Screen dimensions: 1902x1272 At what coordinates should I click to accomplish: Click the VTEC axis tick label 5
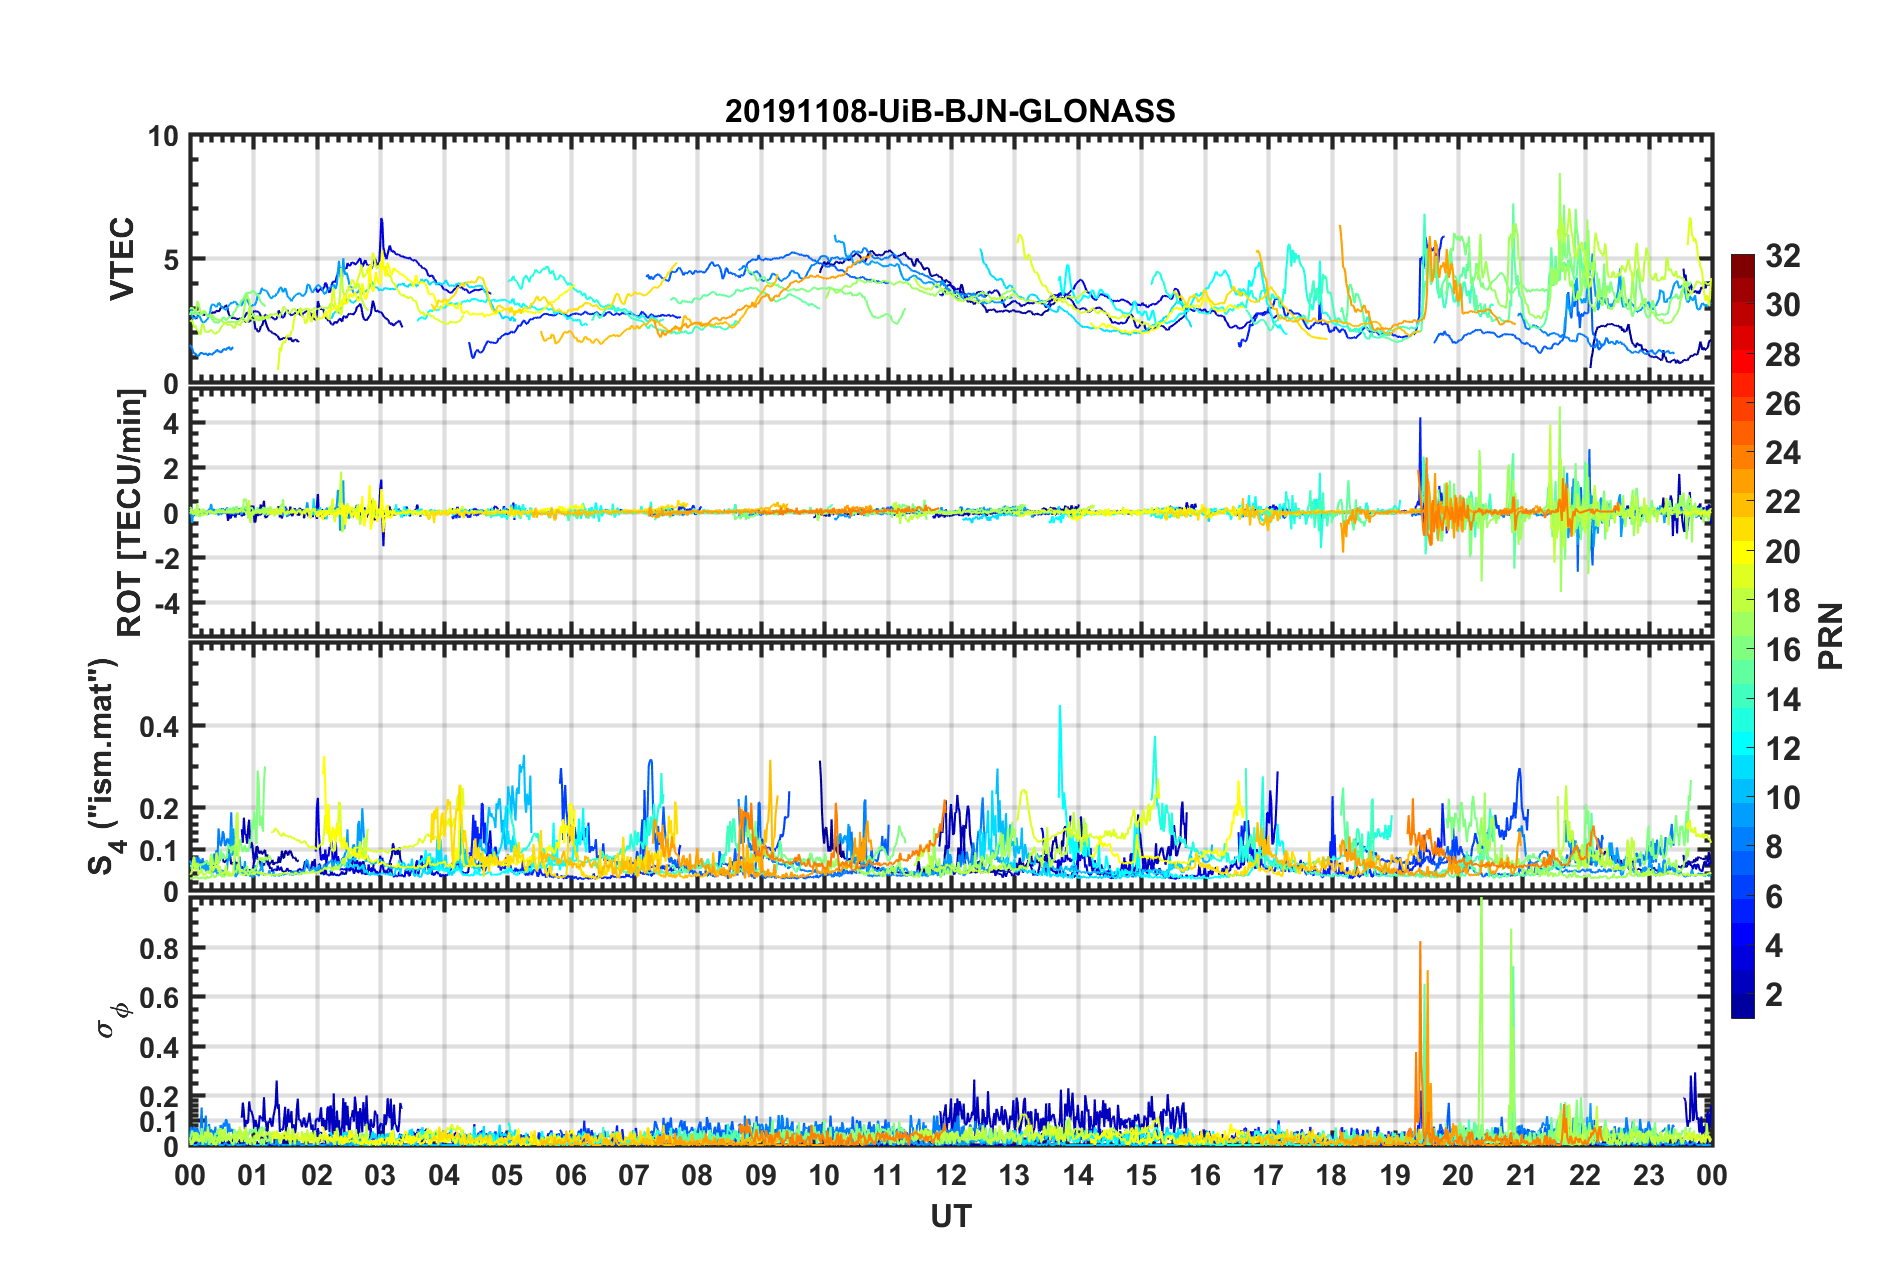[170, 260]
